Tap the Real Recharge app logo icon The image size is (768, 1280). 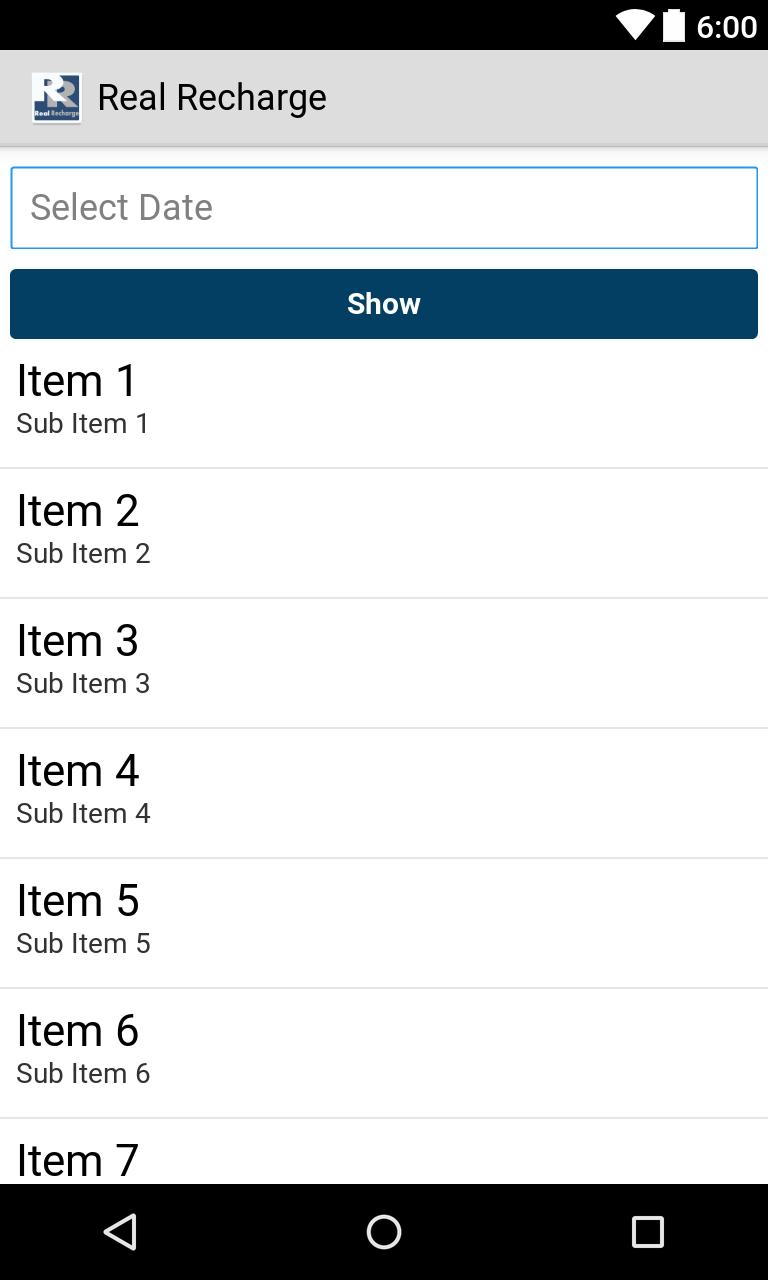(56, 98)
